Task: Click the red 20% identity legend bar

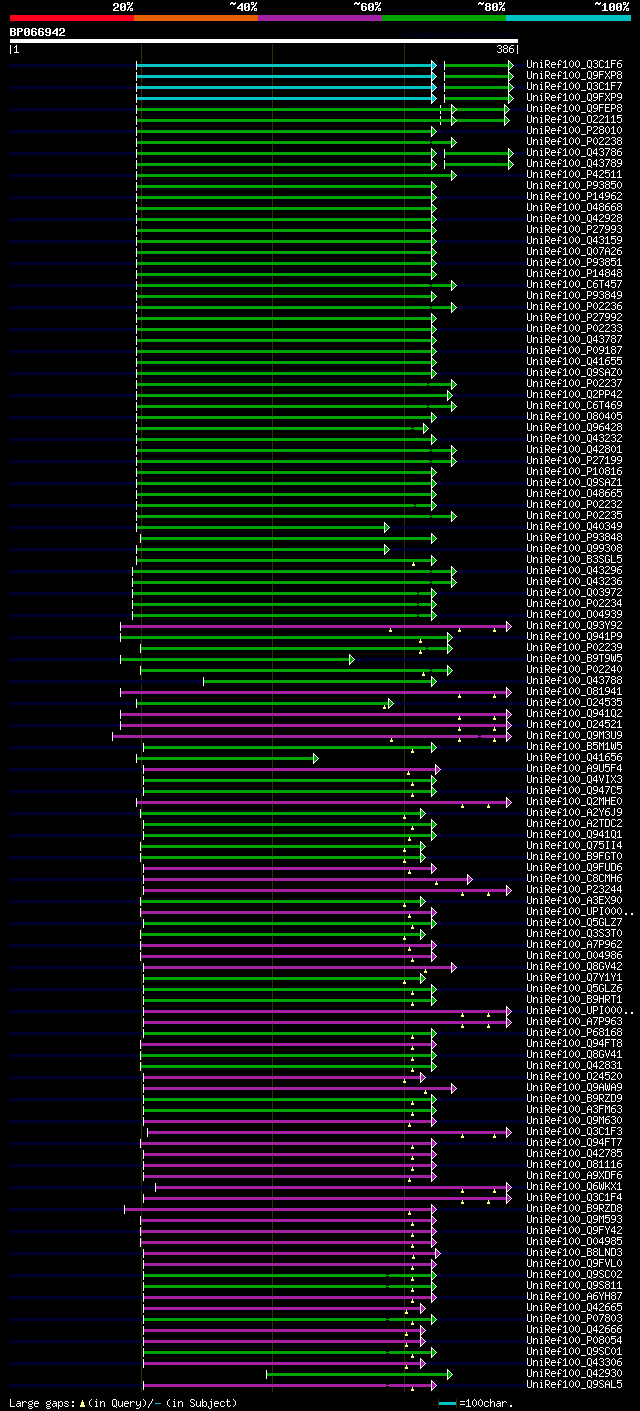Action: [x=72, y=18]
